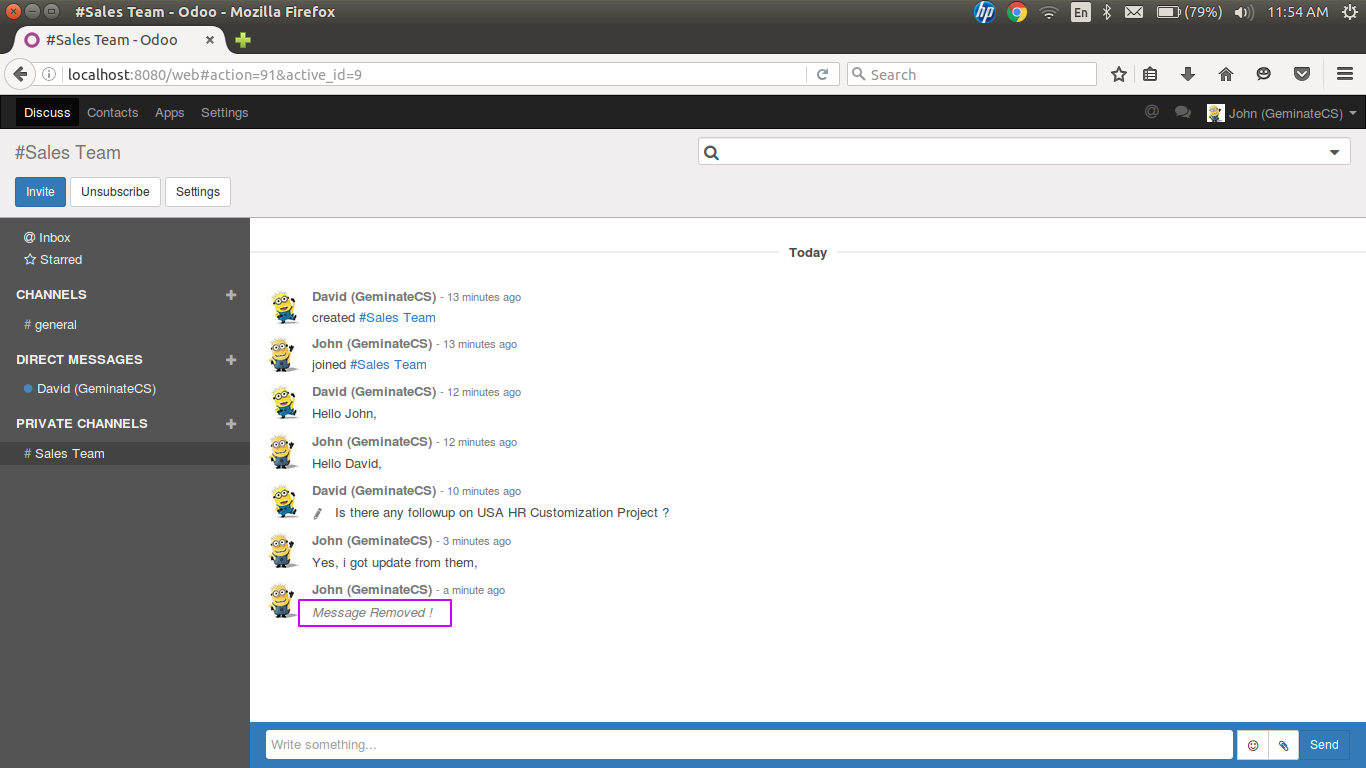
Task: Reload the page with refresh icon
Action: (x=822, y=74)
